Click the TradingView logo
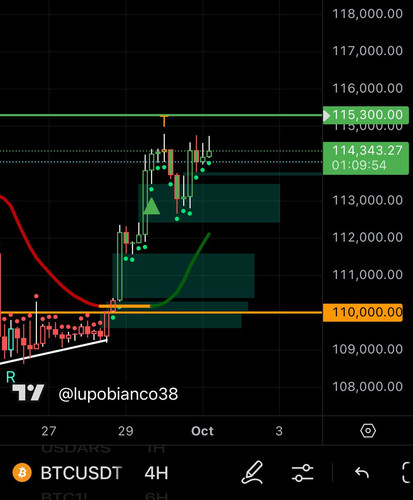The width and height of the screenshot is (413, 500). click(28, 392)
